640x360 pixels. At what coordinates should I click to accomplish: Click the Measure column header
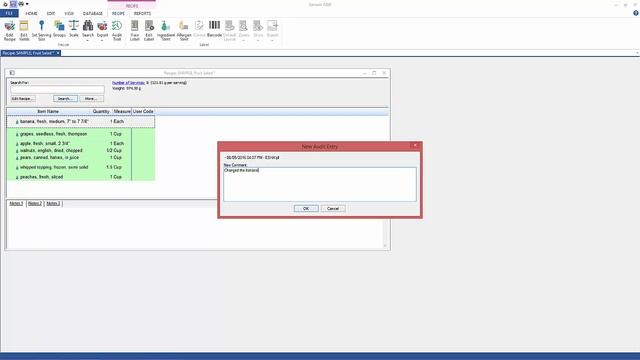tap(122, 111)
